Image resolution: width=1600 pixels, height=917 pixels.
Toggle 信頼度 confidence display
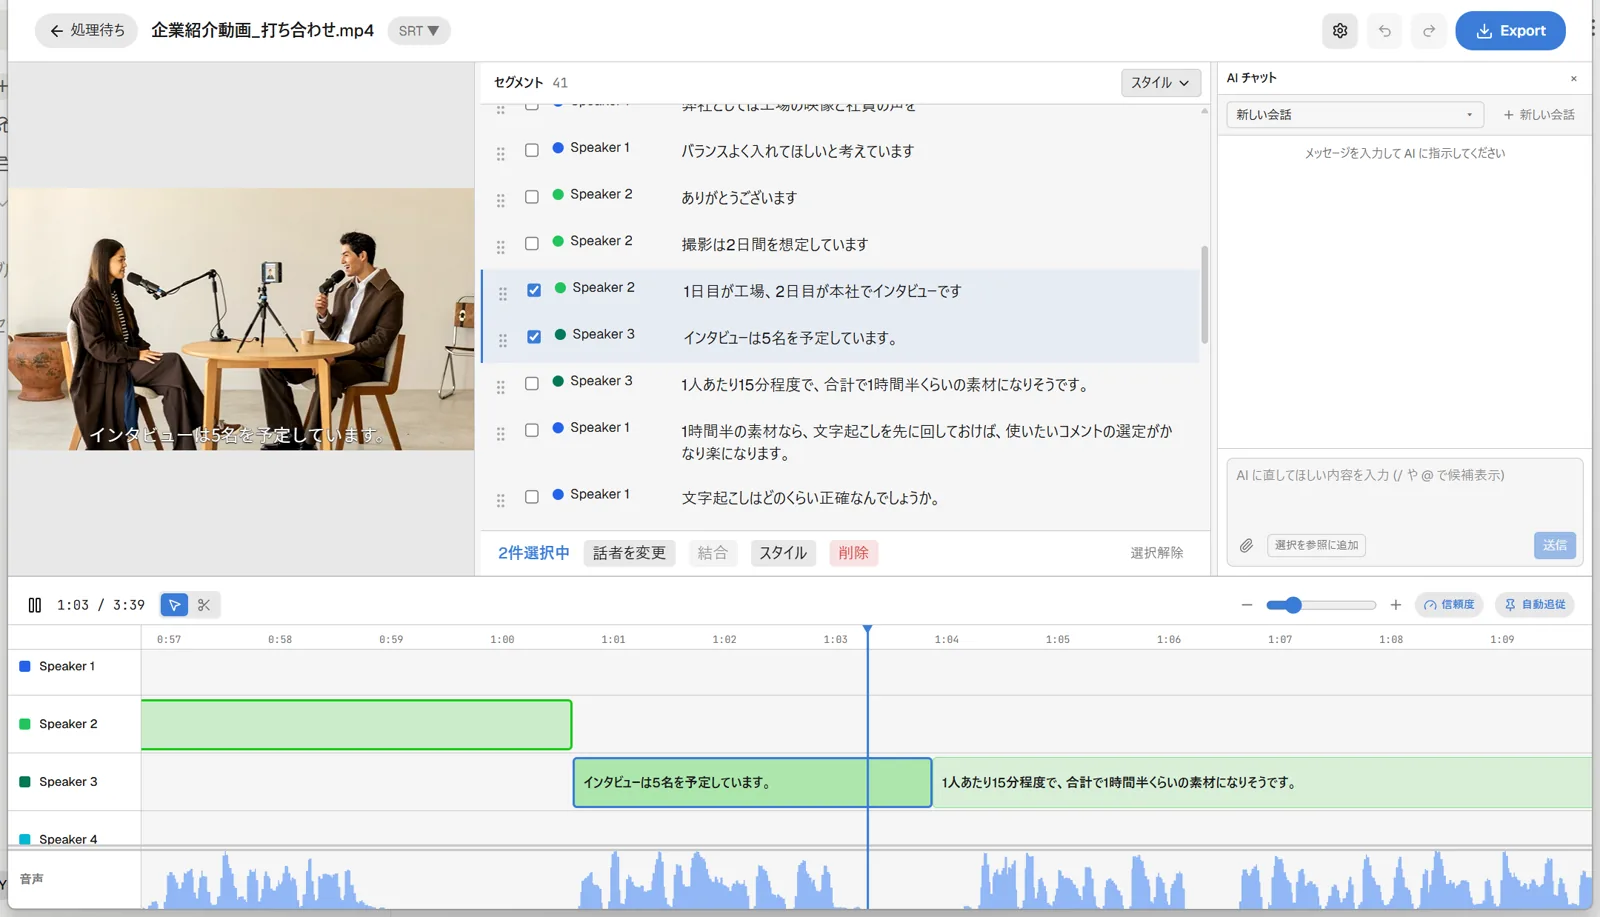tap(1449, 605)
